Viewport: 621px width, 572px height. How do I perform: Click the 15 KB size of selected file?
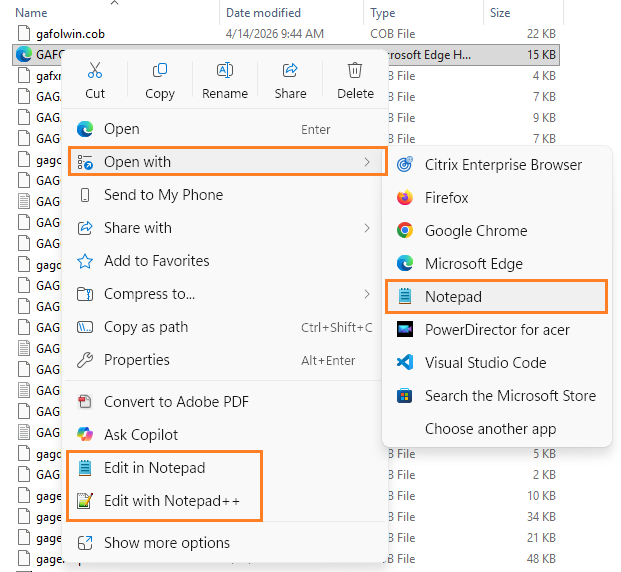click(x=541, y=55)
